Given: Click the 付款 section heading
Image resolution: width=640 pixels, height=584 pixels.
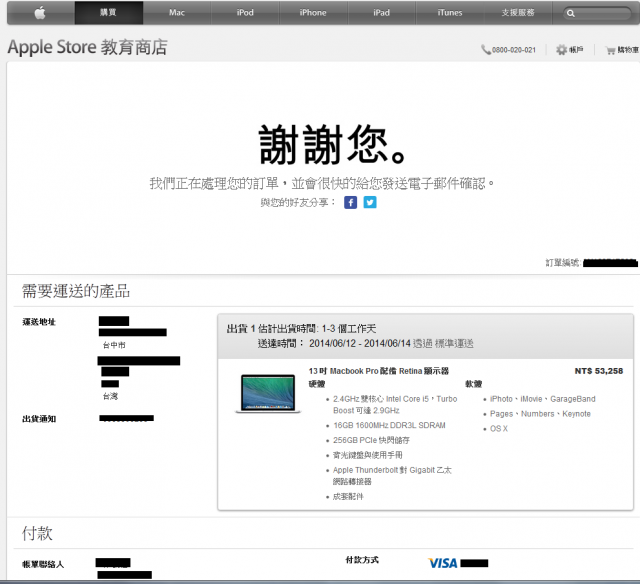Looking at the screenshot, I should point(37,533).
